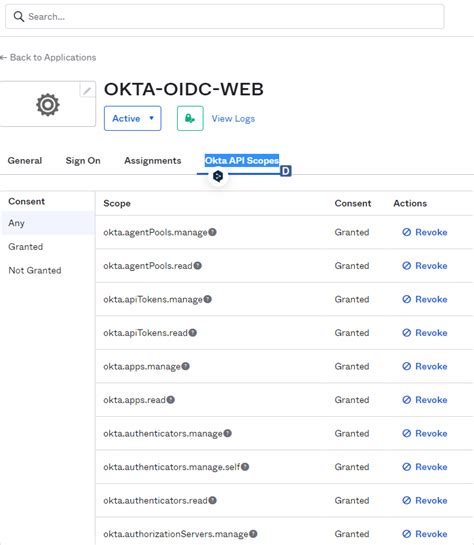Image resolution: width=474 pixels, height=545 pixels.
Task: Revoke okta.apiTokens.manage scope
Action: (x=425, y=299)
